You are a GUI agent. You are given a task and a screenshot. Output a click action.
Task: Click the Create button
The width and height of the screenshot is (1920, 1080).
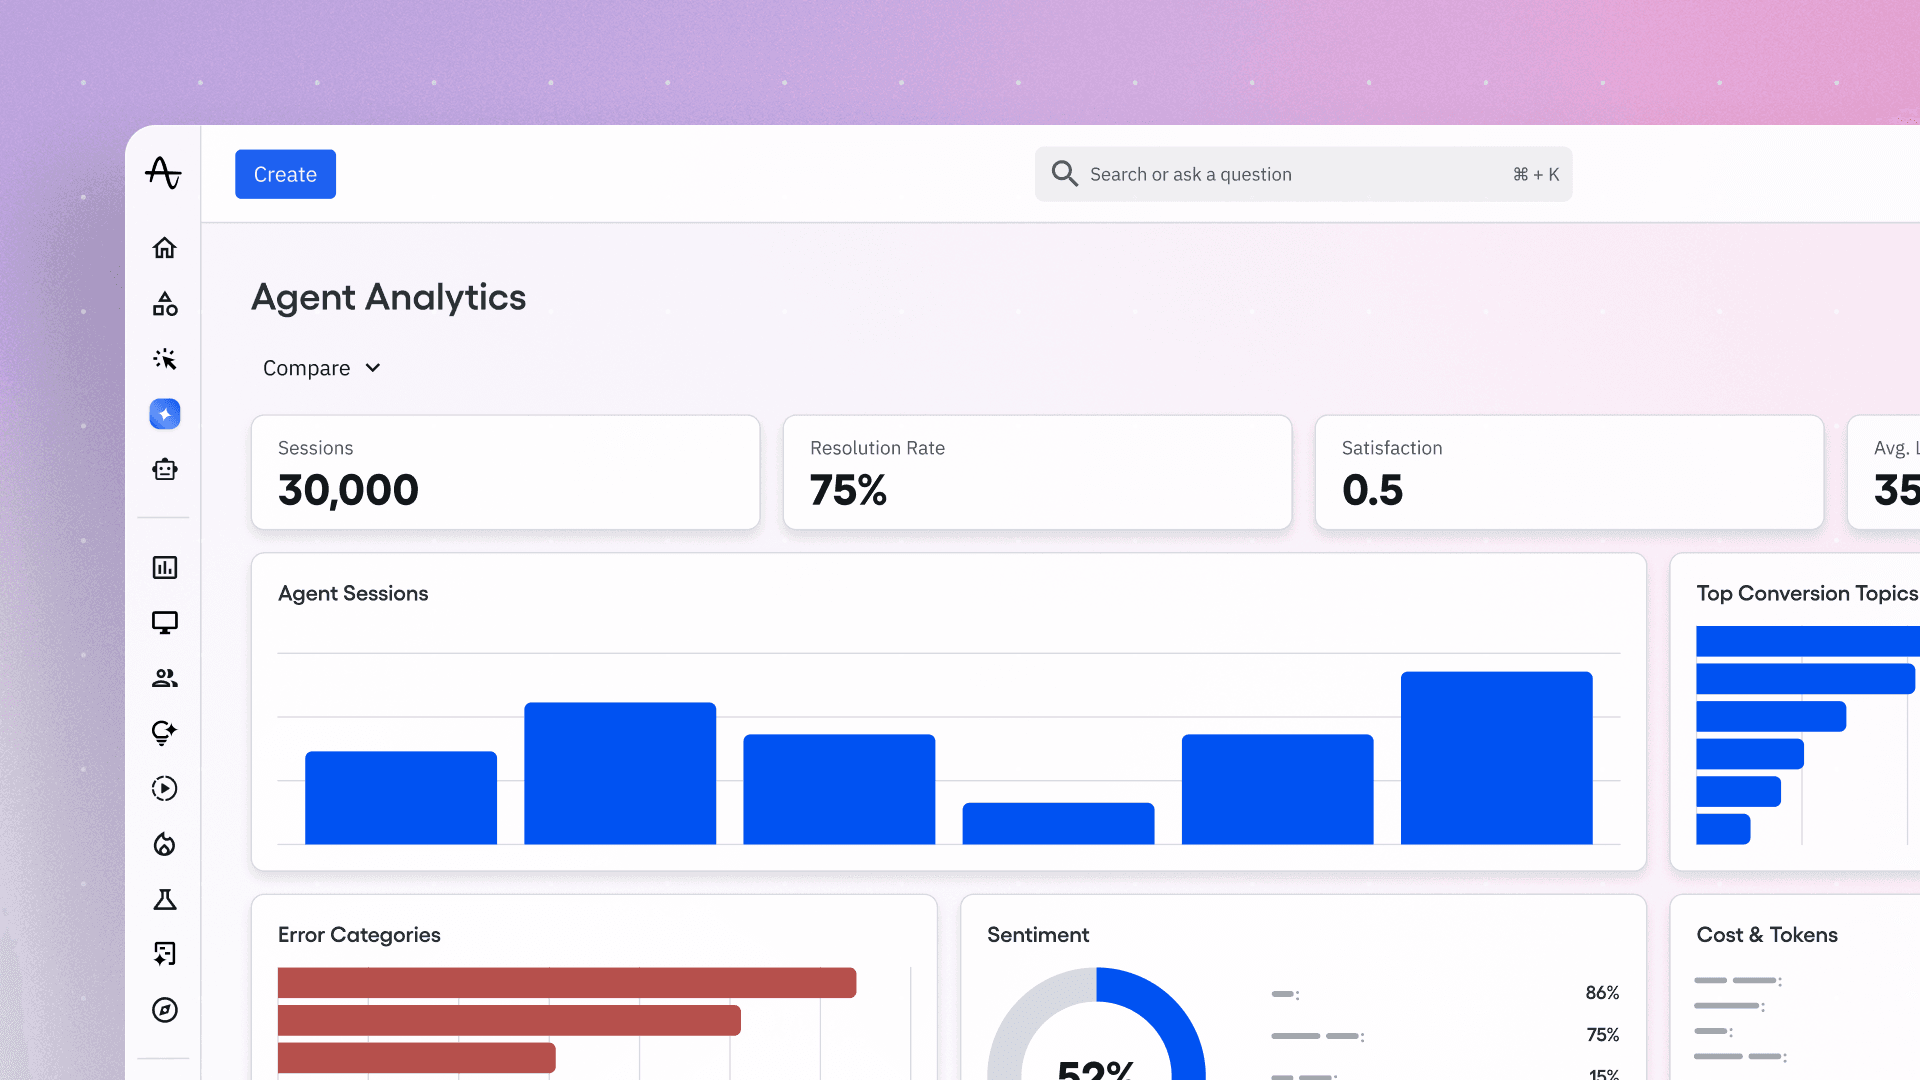point(285,173)
